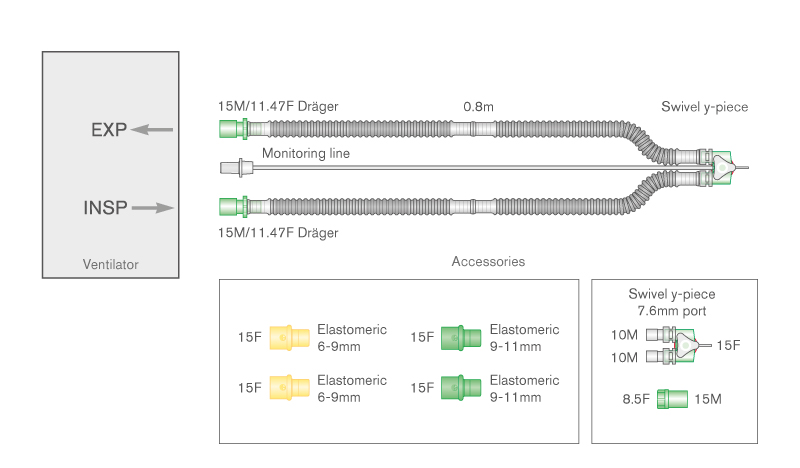Click the y-piece image in accessory box

click(674, 346)
